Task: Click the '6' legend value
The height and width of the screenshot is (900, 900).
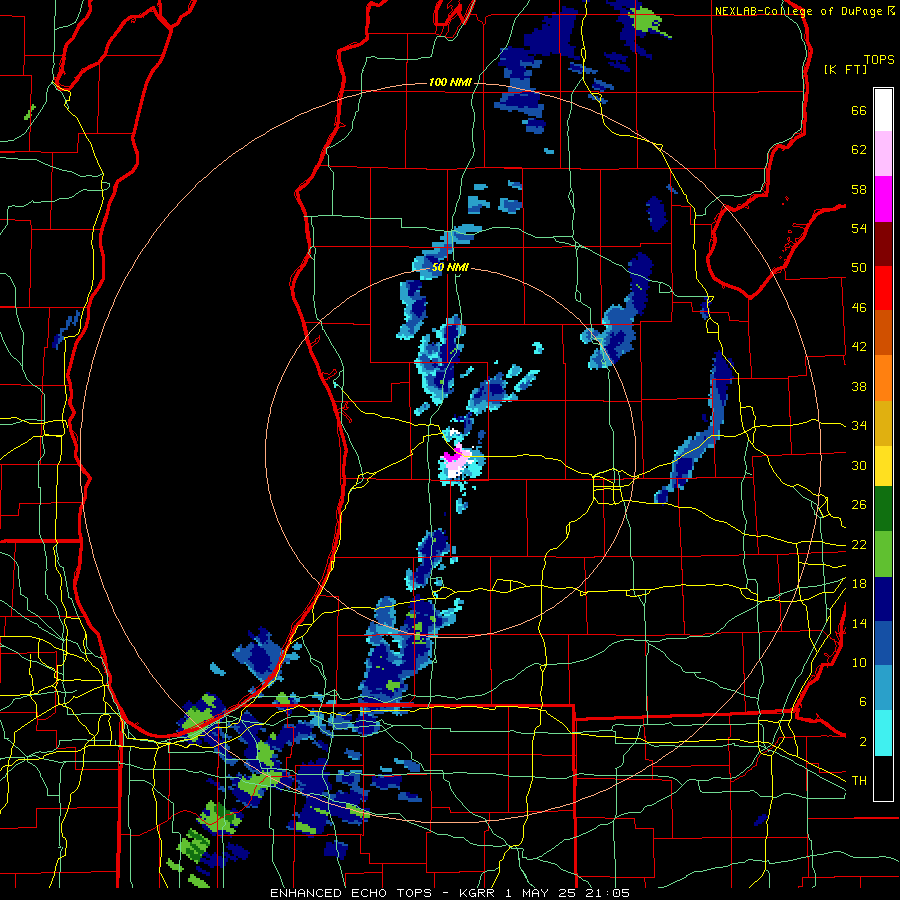Action: click(863, 702)
